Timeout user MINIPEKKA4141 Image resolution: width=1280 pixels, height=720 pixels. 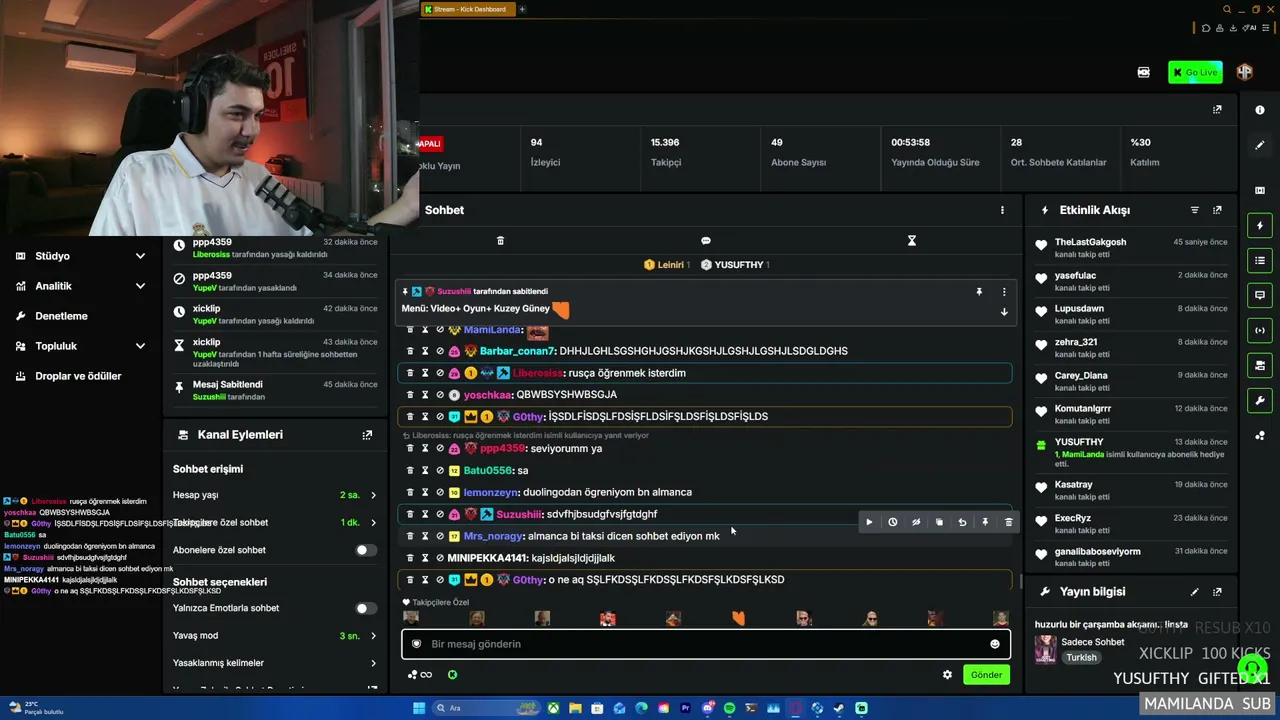(425, 558)
